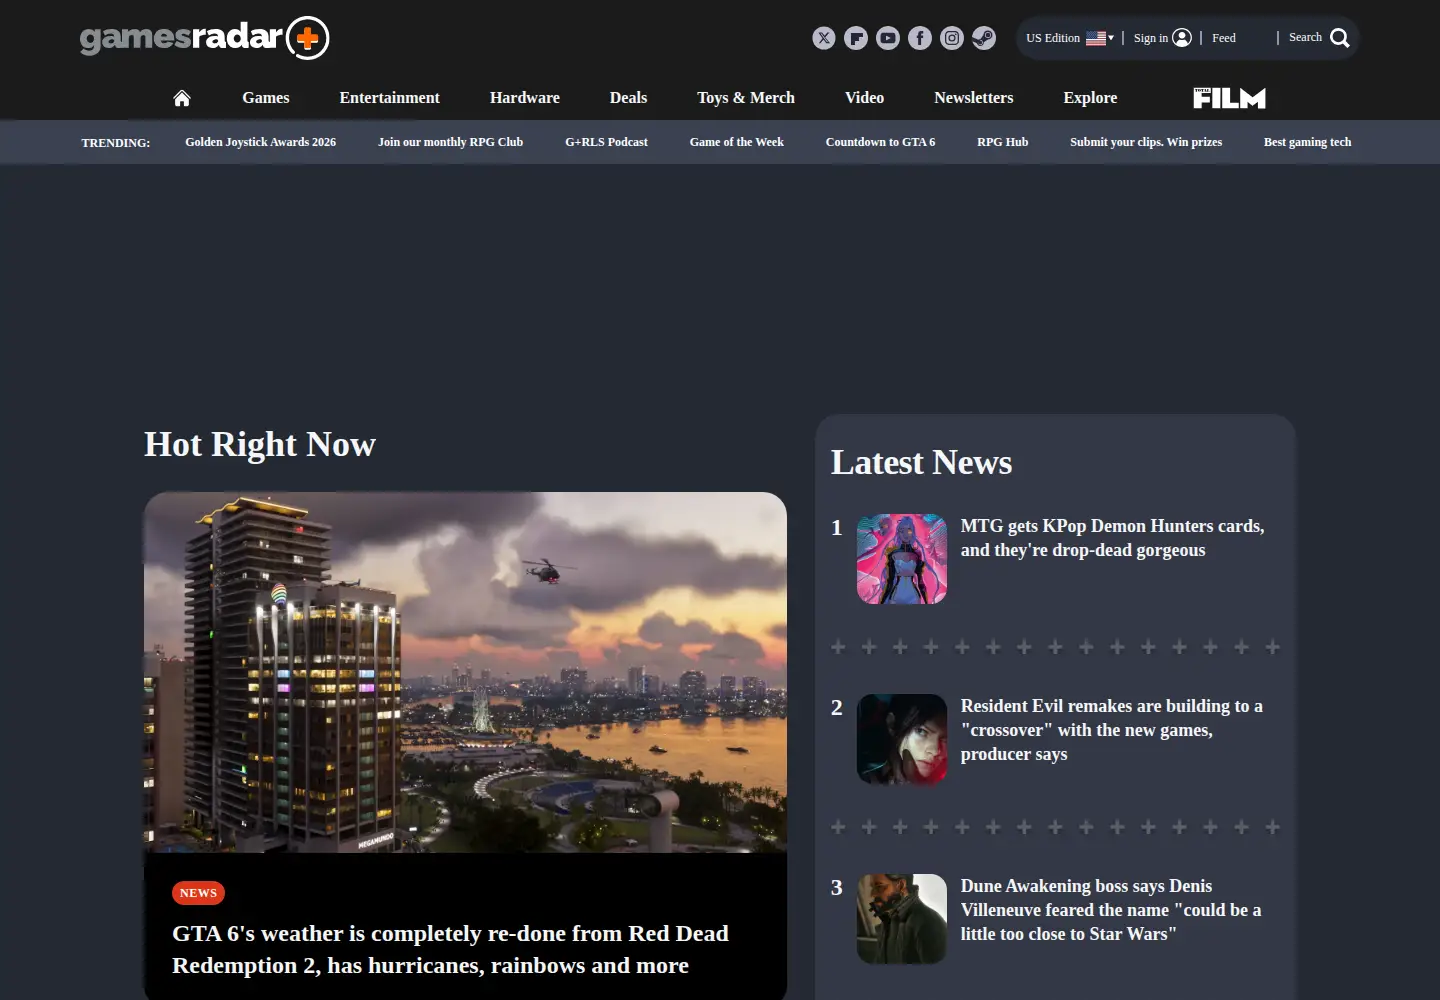Open Dune Awakening boss headline
This screenshot has height=1000, width=1440.
(1111, 910)
